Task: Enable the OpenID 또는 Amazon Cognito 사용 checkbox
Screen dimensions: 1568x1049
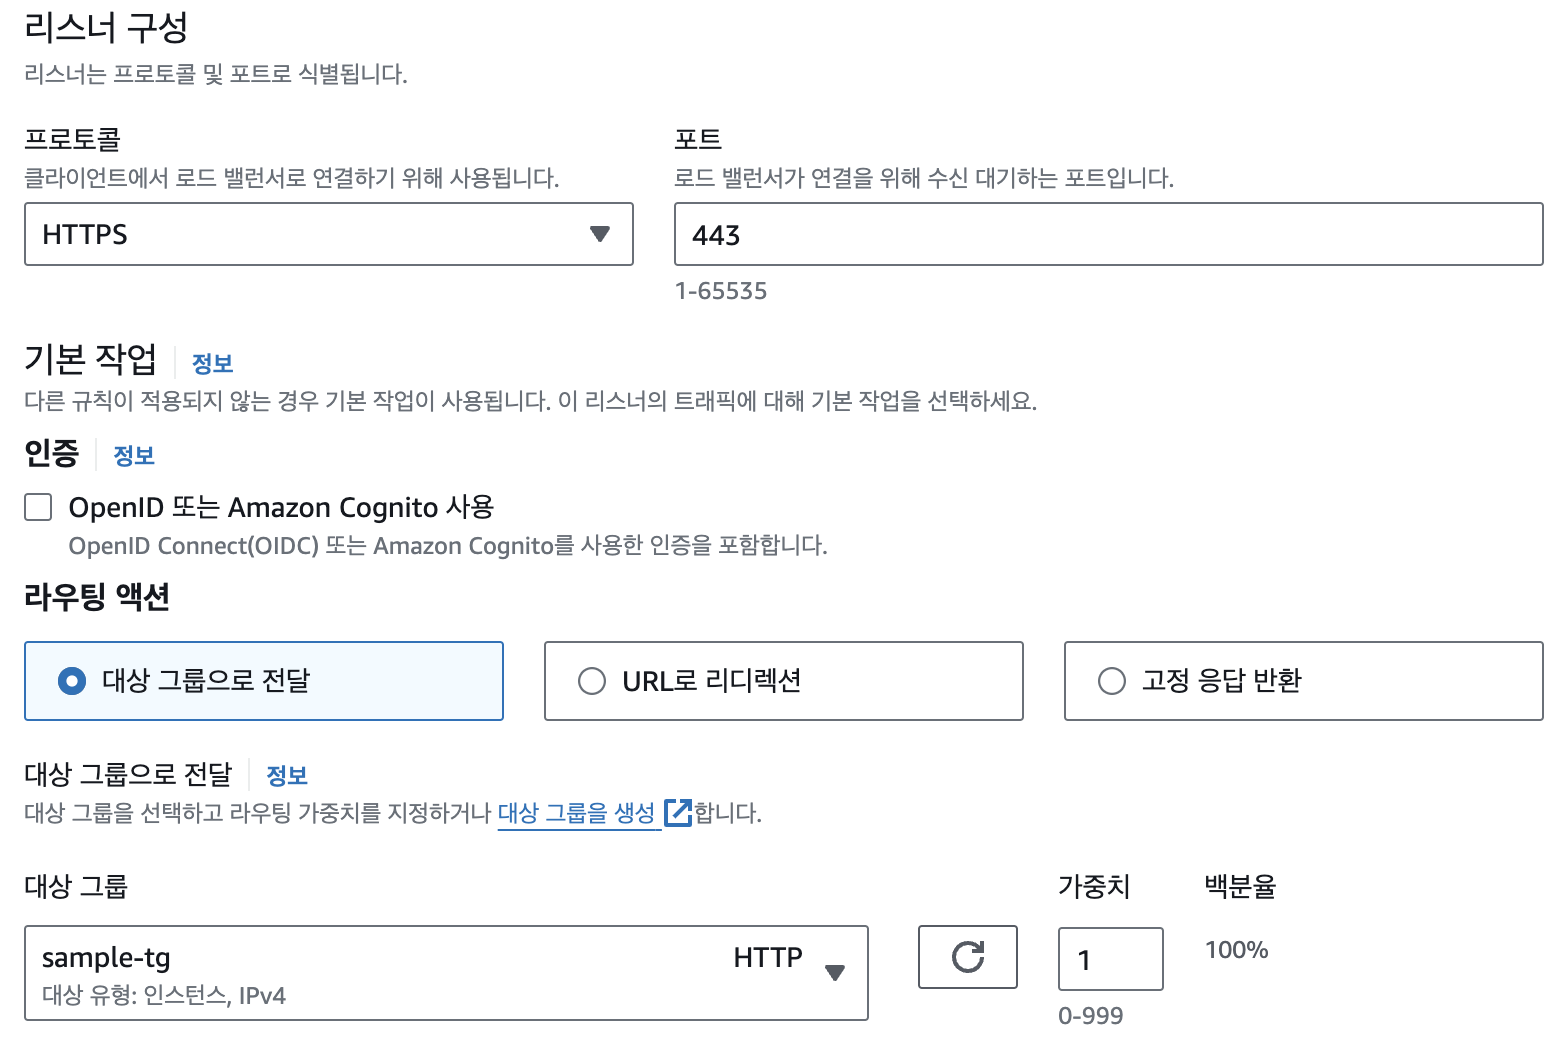Action: [x=38, y=507]
